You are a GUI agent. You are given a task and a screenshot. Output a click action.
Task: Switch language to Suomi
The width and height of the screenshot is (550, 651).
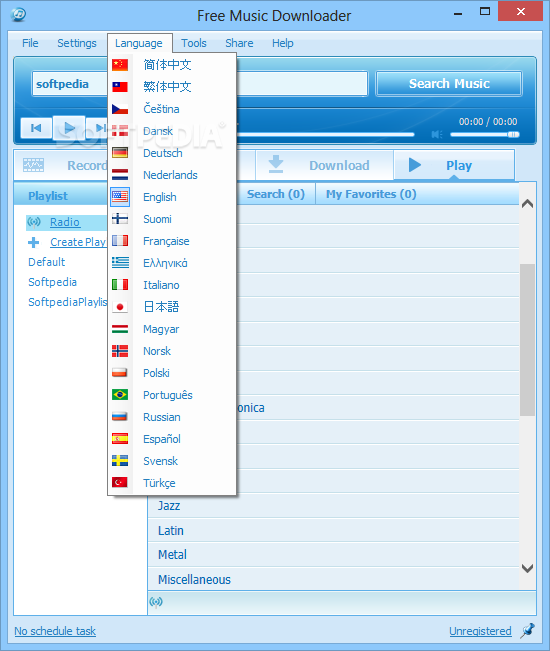[172, 219]
